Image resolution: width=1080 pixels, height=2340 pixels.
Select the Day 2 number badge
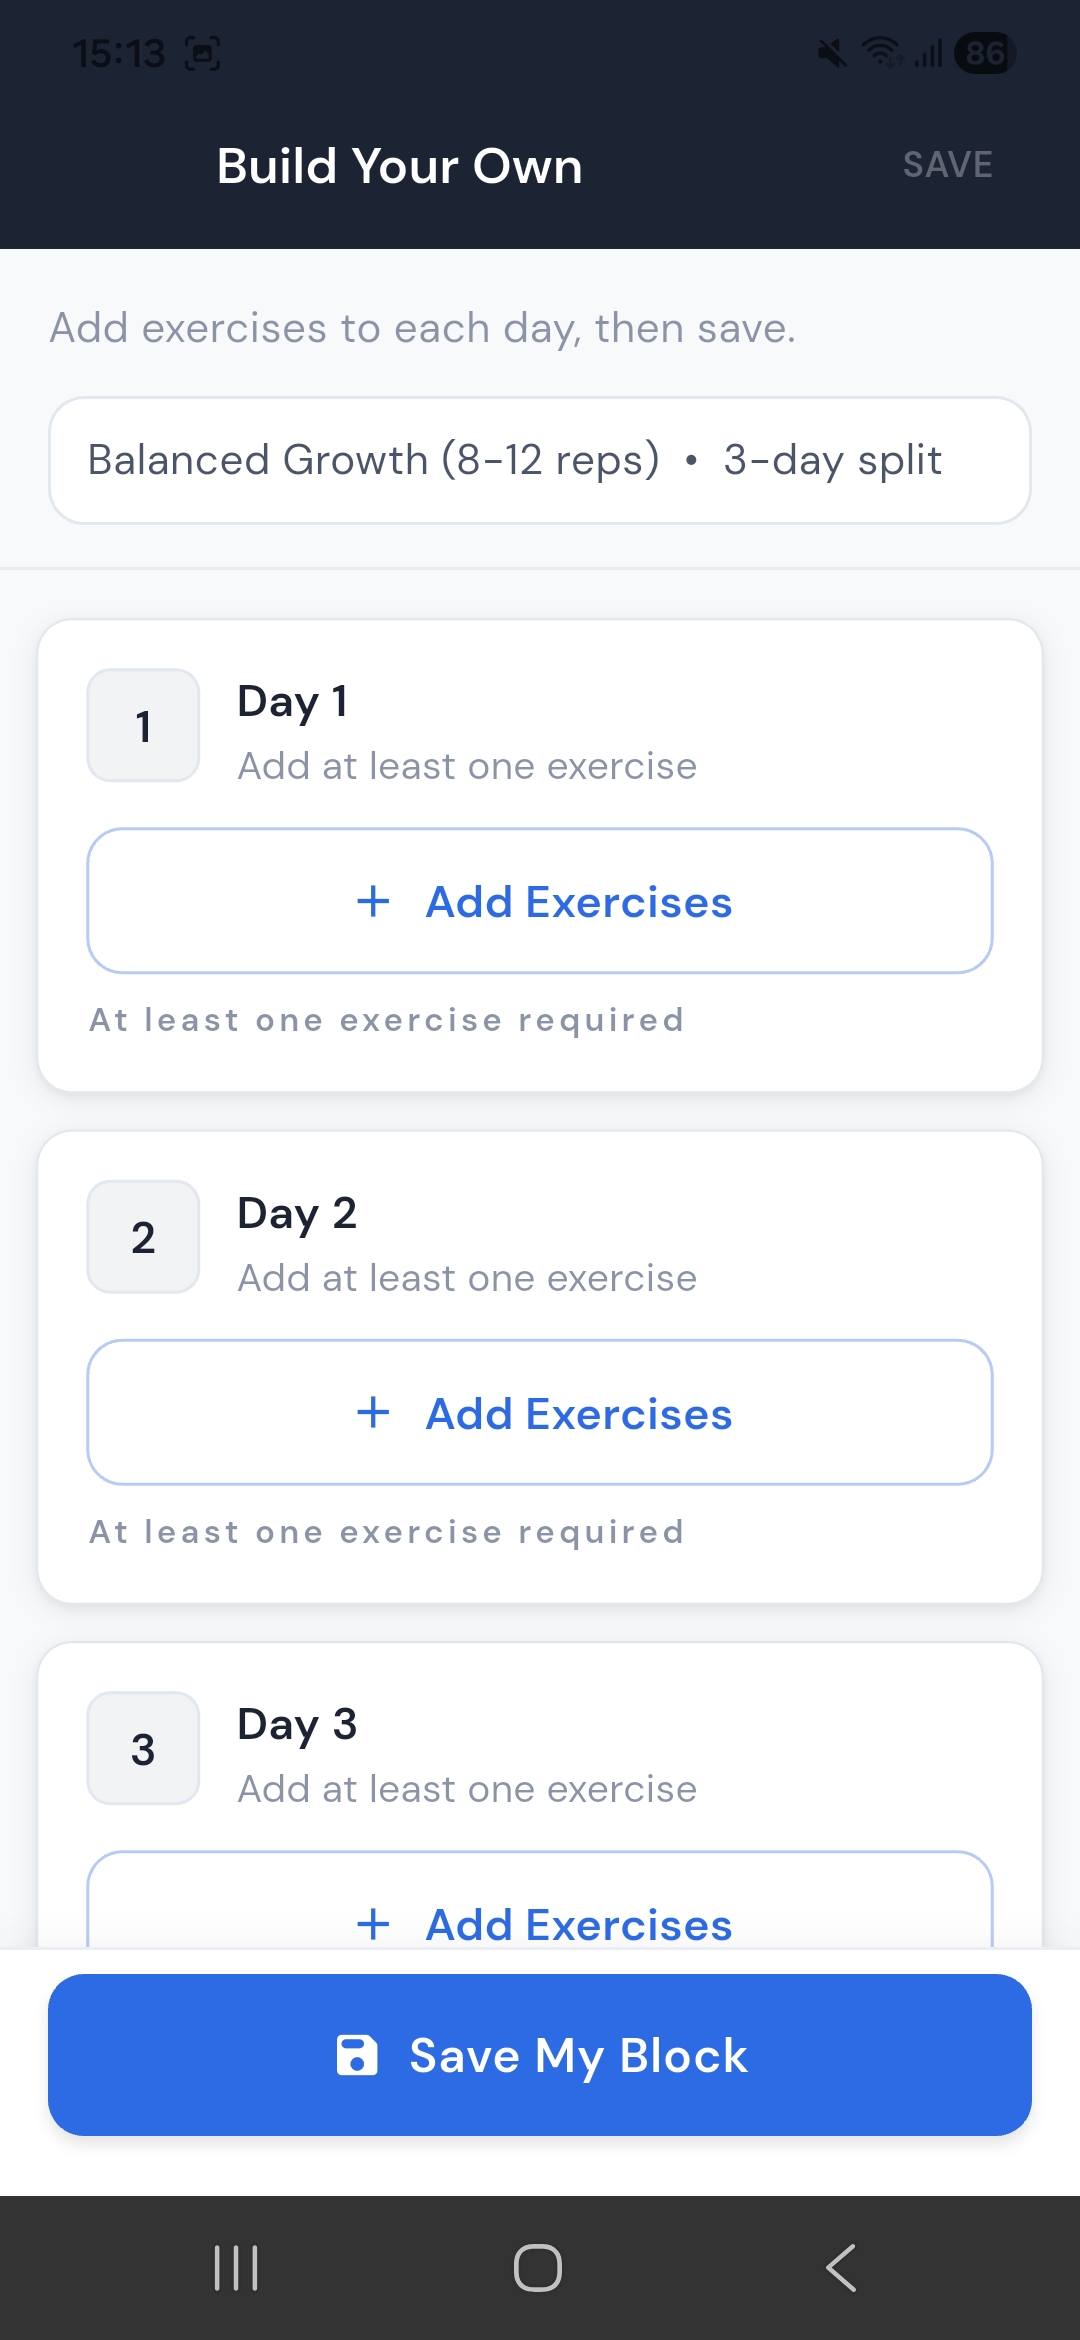pyautogui.click(x=143, y=1237)
